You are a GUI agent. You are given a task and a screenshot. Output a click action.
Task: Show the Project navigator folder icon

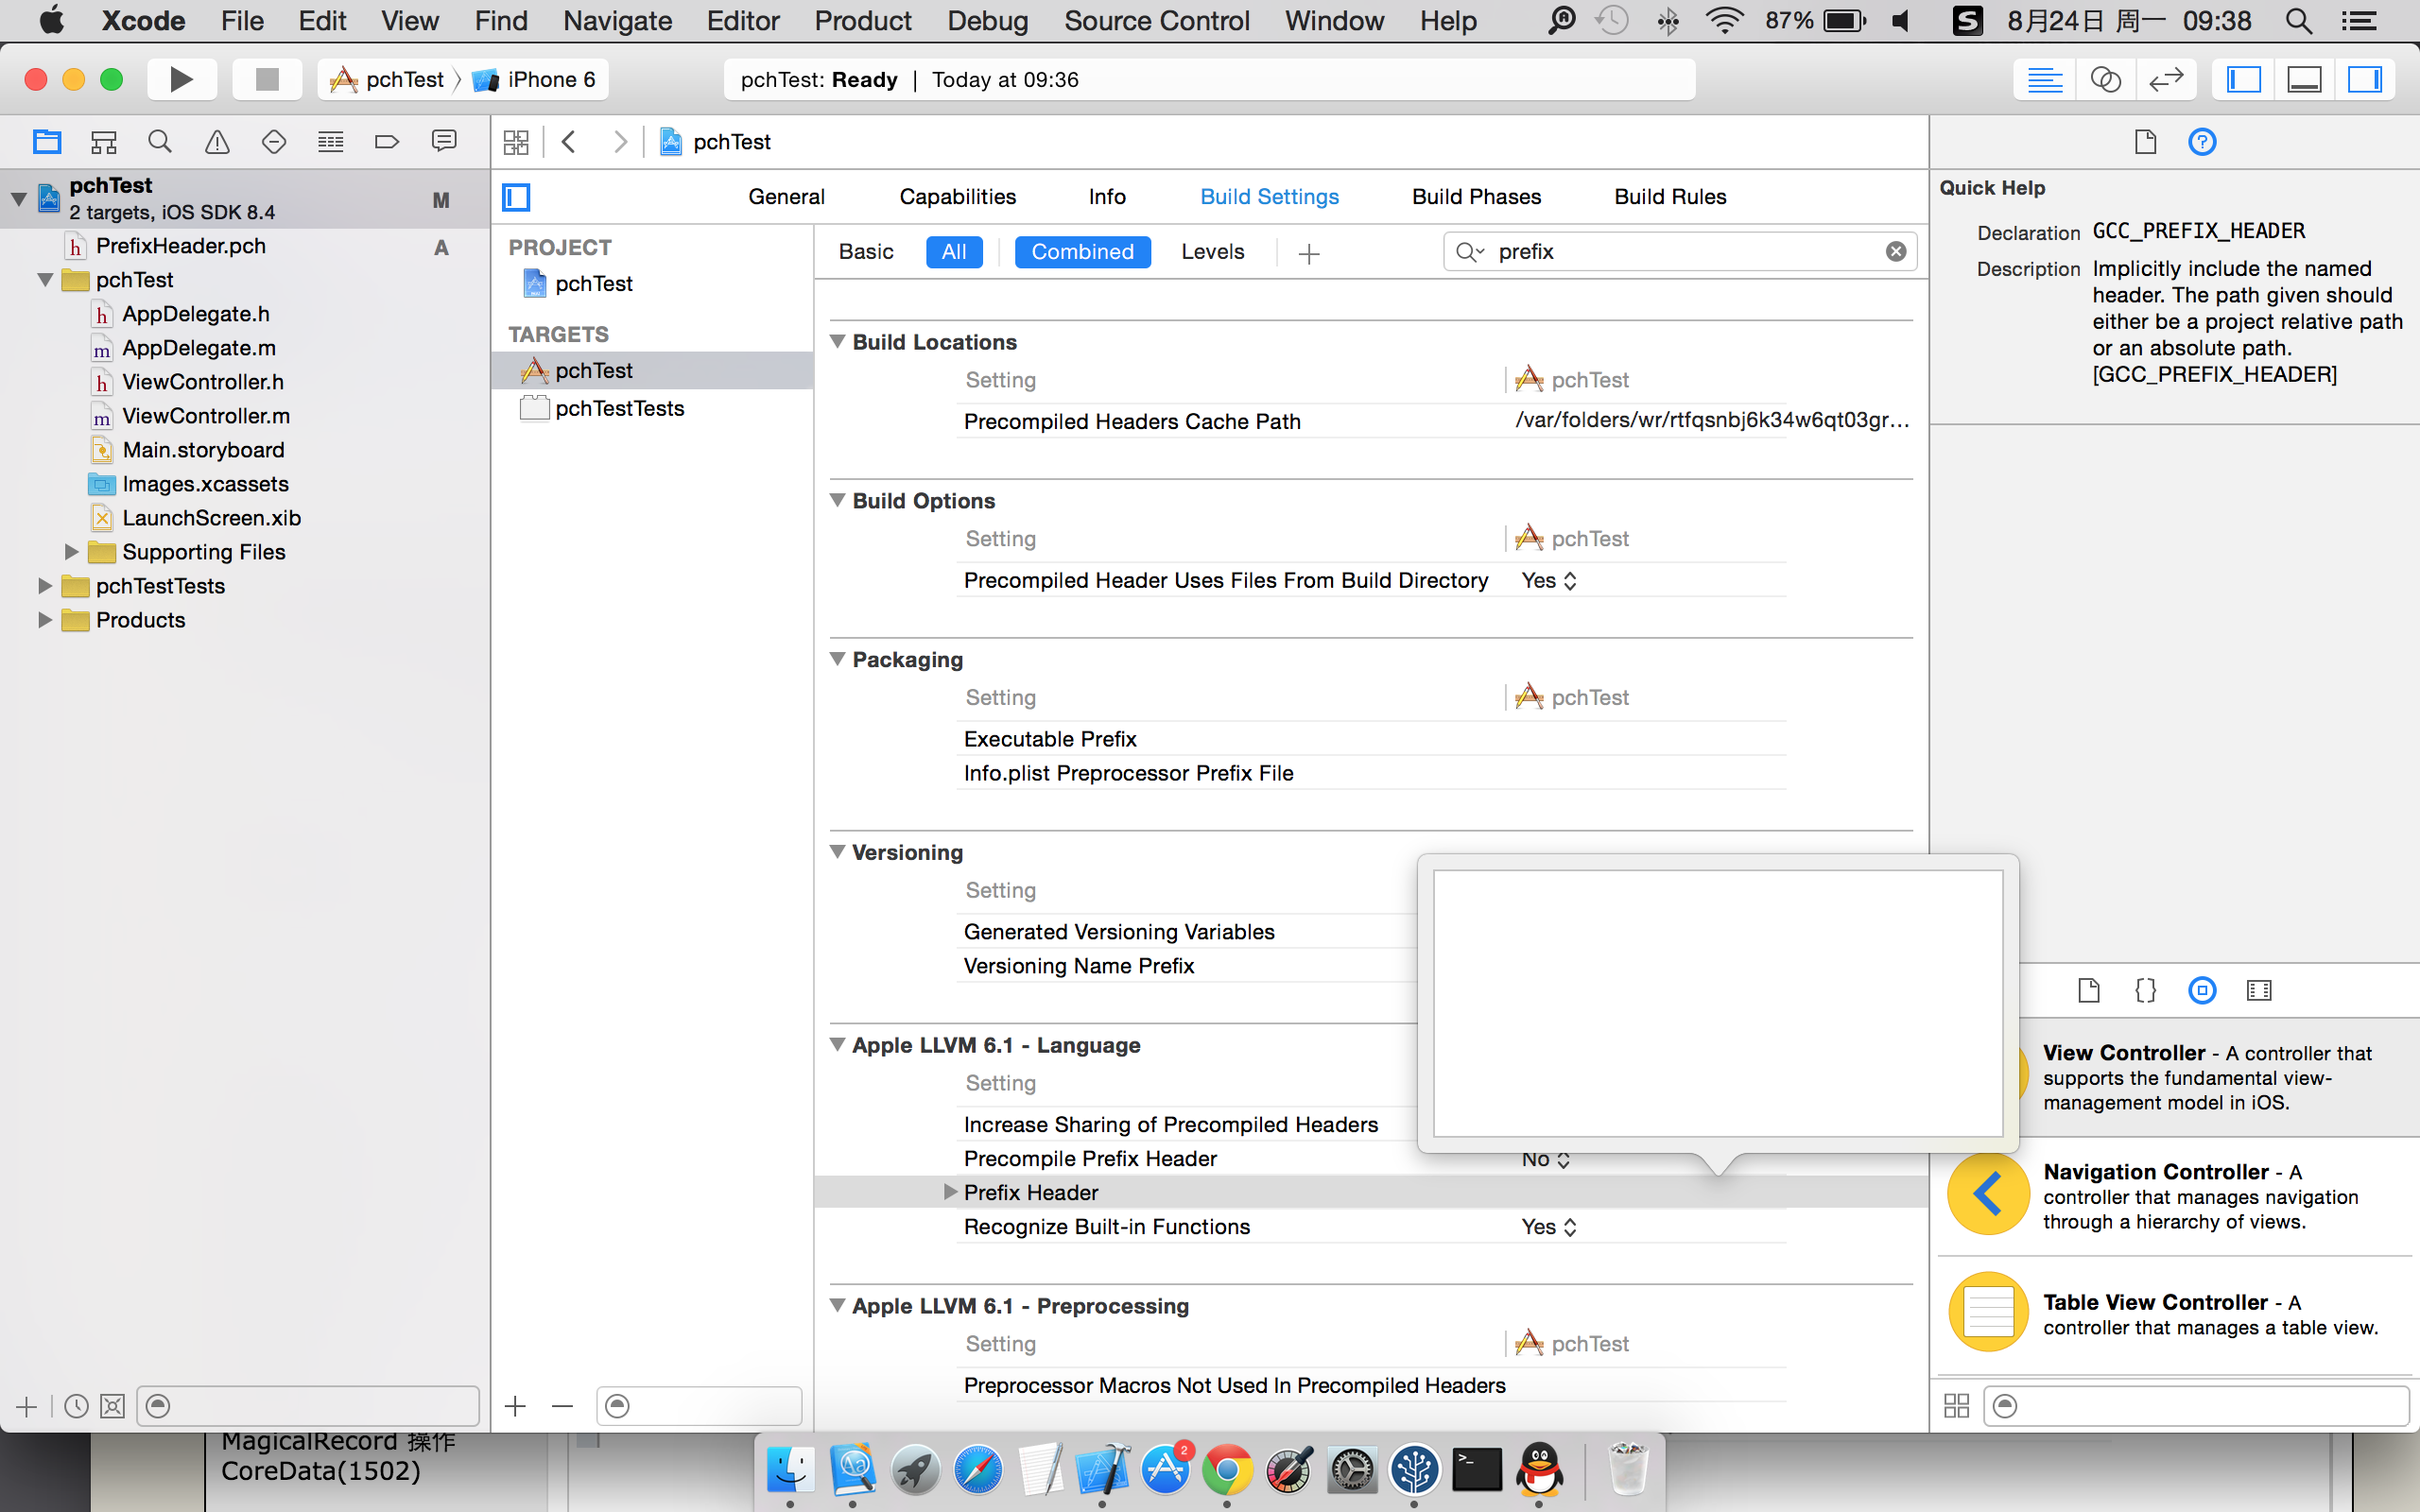click(46, 142)
